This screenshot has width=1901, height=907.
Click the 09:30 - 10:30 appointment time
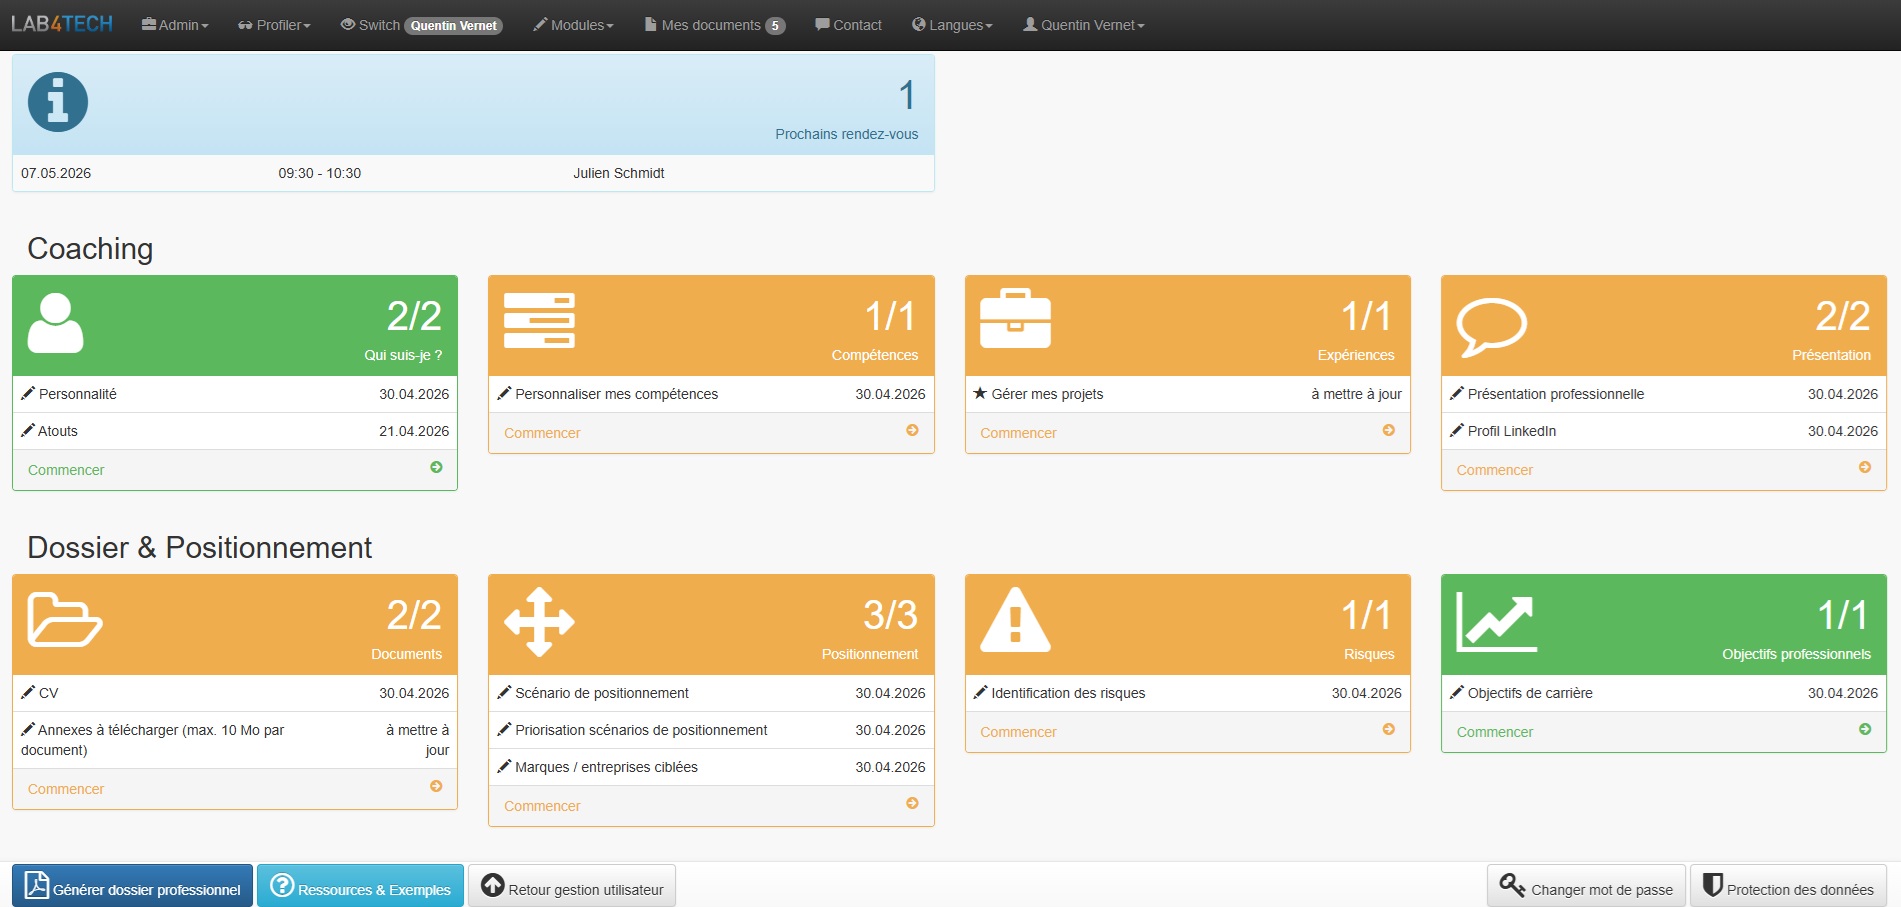(320, 173)
